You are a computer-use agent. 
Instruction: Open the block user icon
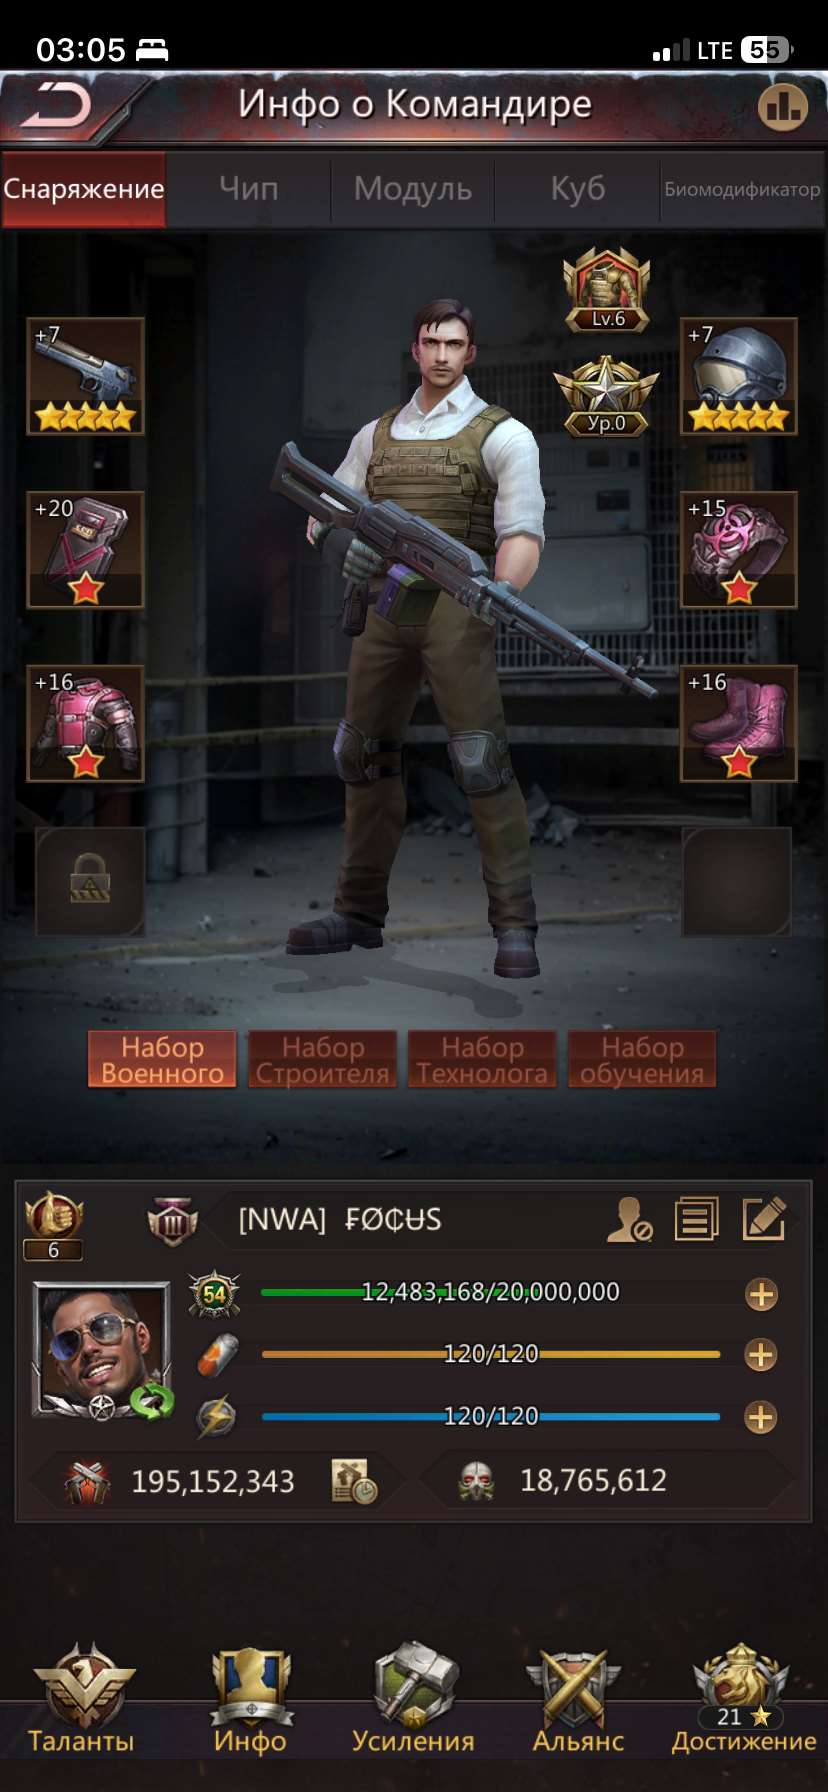click(x=629, y=1219)
